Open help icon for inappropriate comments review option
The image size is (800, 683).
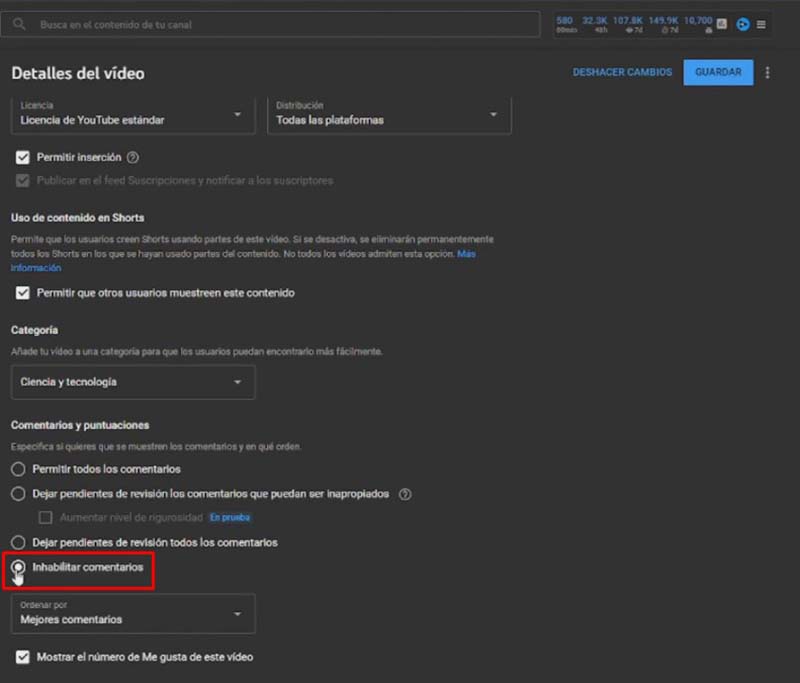click(405, 494)
